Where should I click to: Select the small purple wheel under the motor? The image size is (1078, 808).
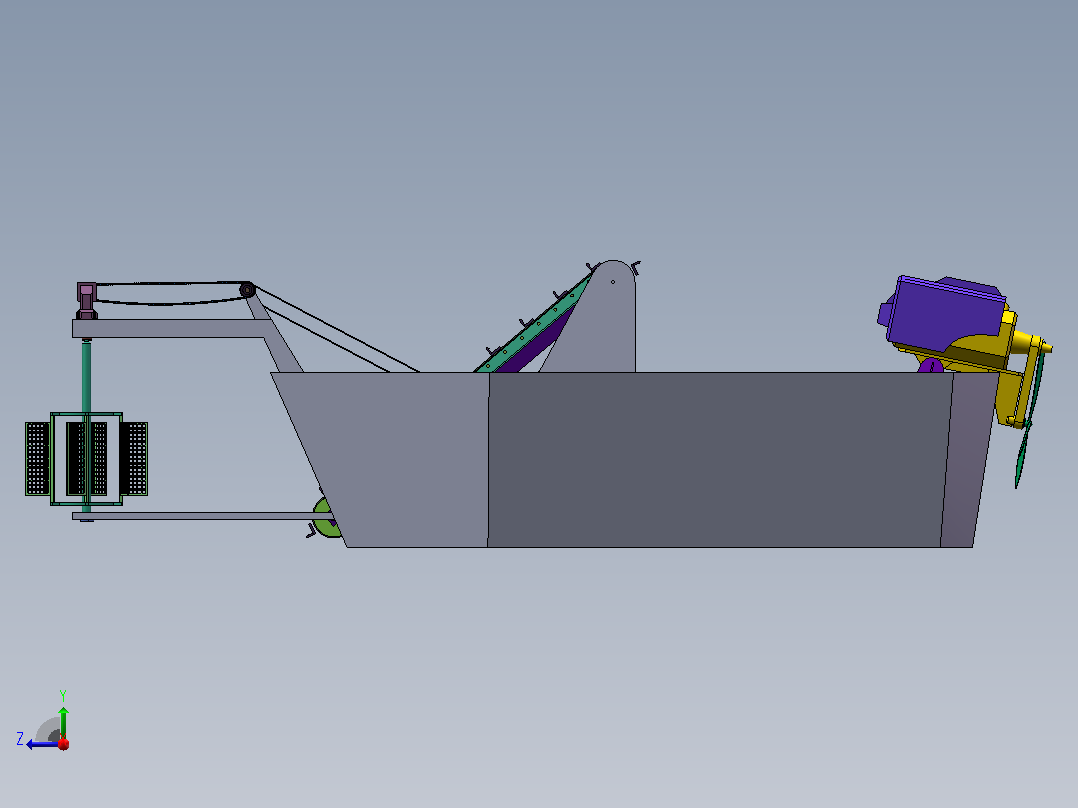[x=930, y=365]
